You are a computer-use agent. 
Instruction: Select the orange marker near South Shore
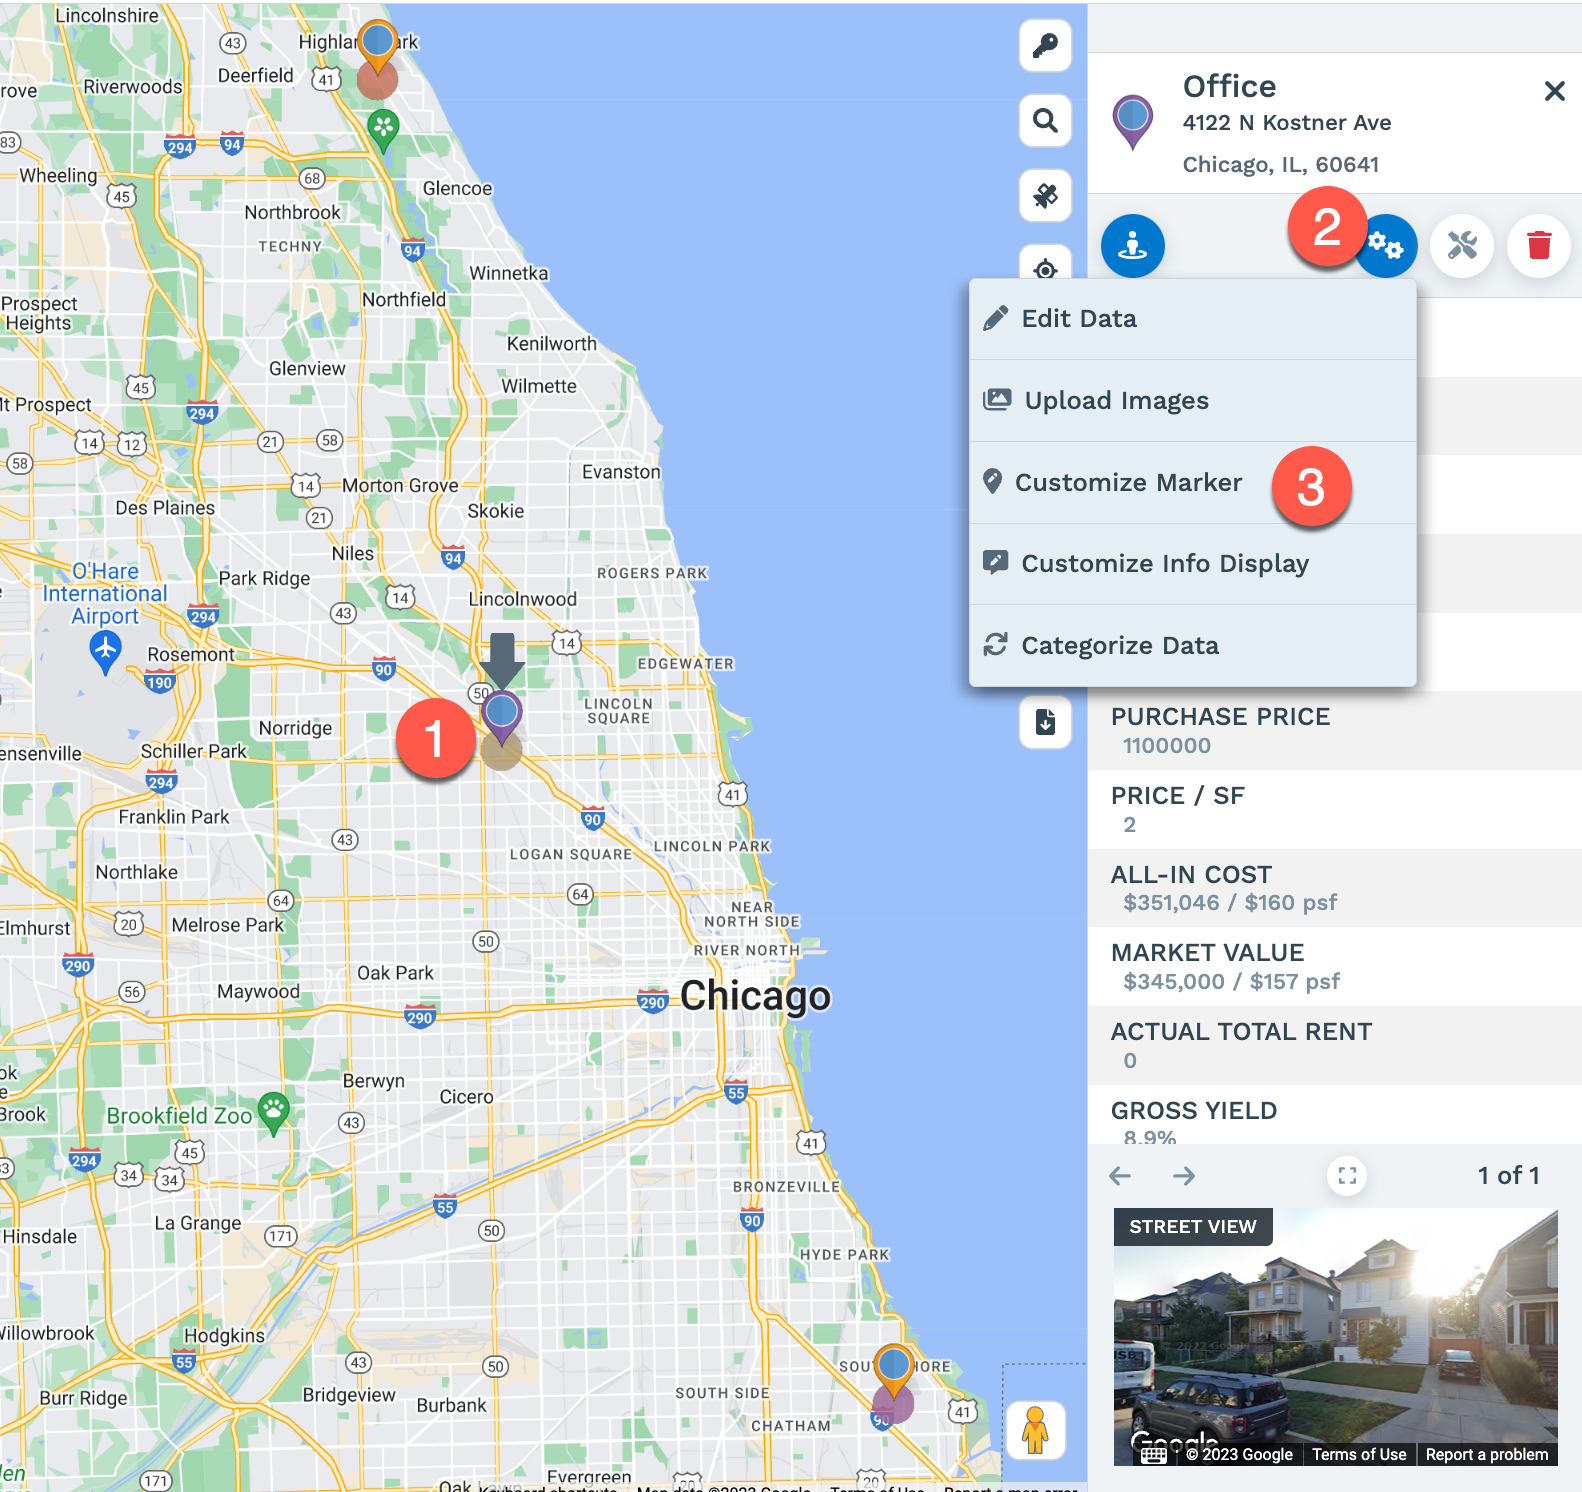pos(893,1370)
